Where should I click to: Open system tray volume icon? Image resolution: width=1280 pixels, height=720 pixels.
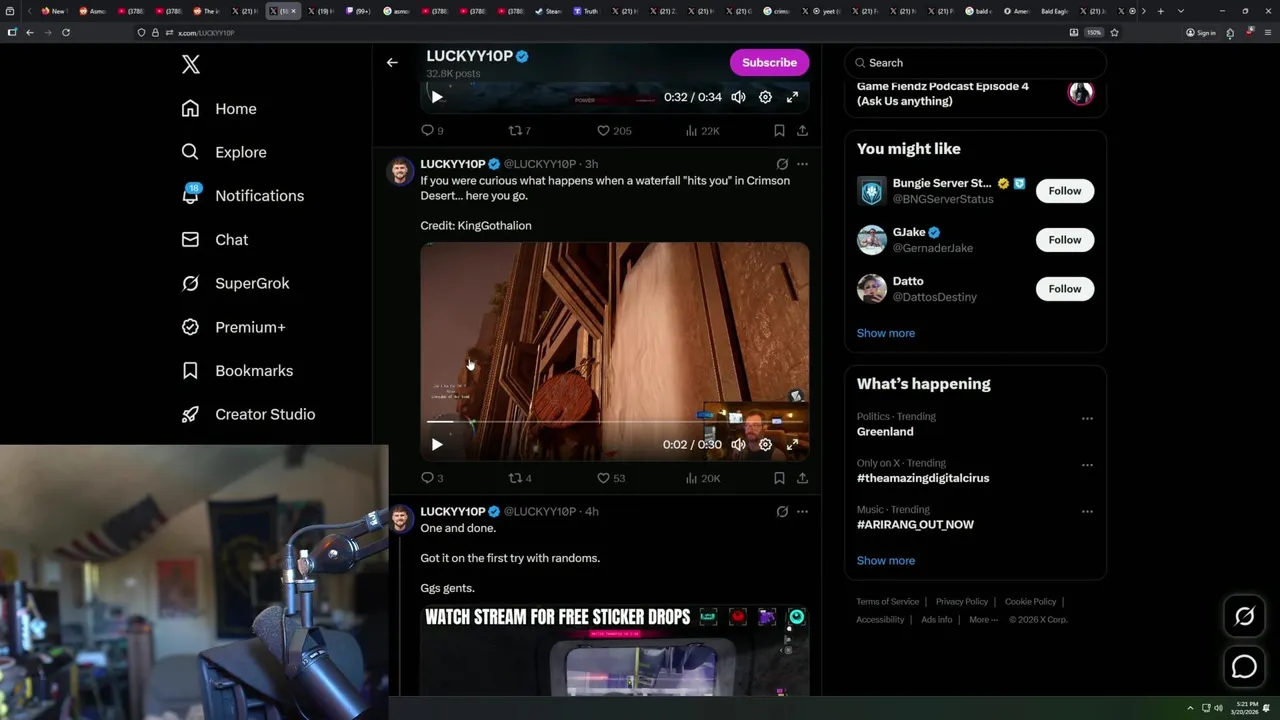click(1218, 708)
